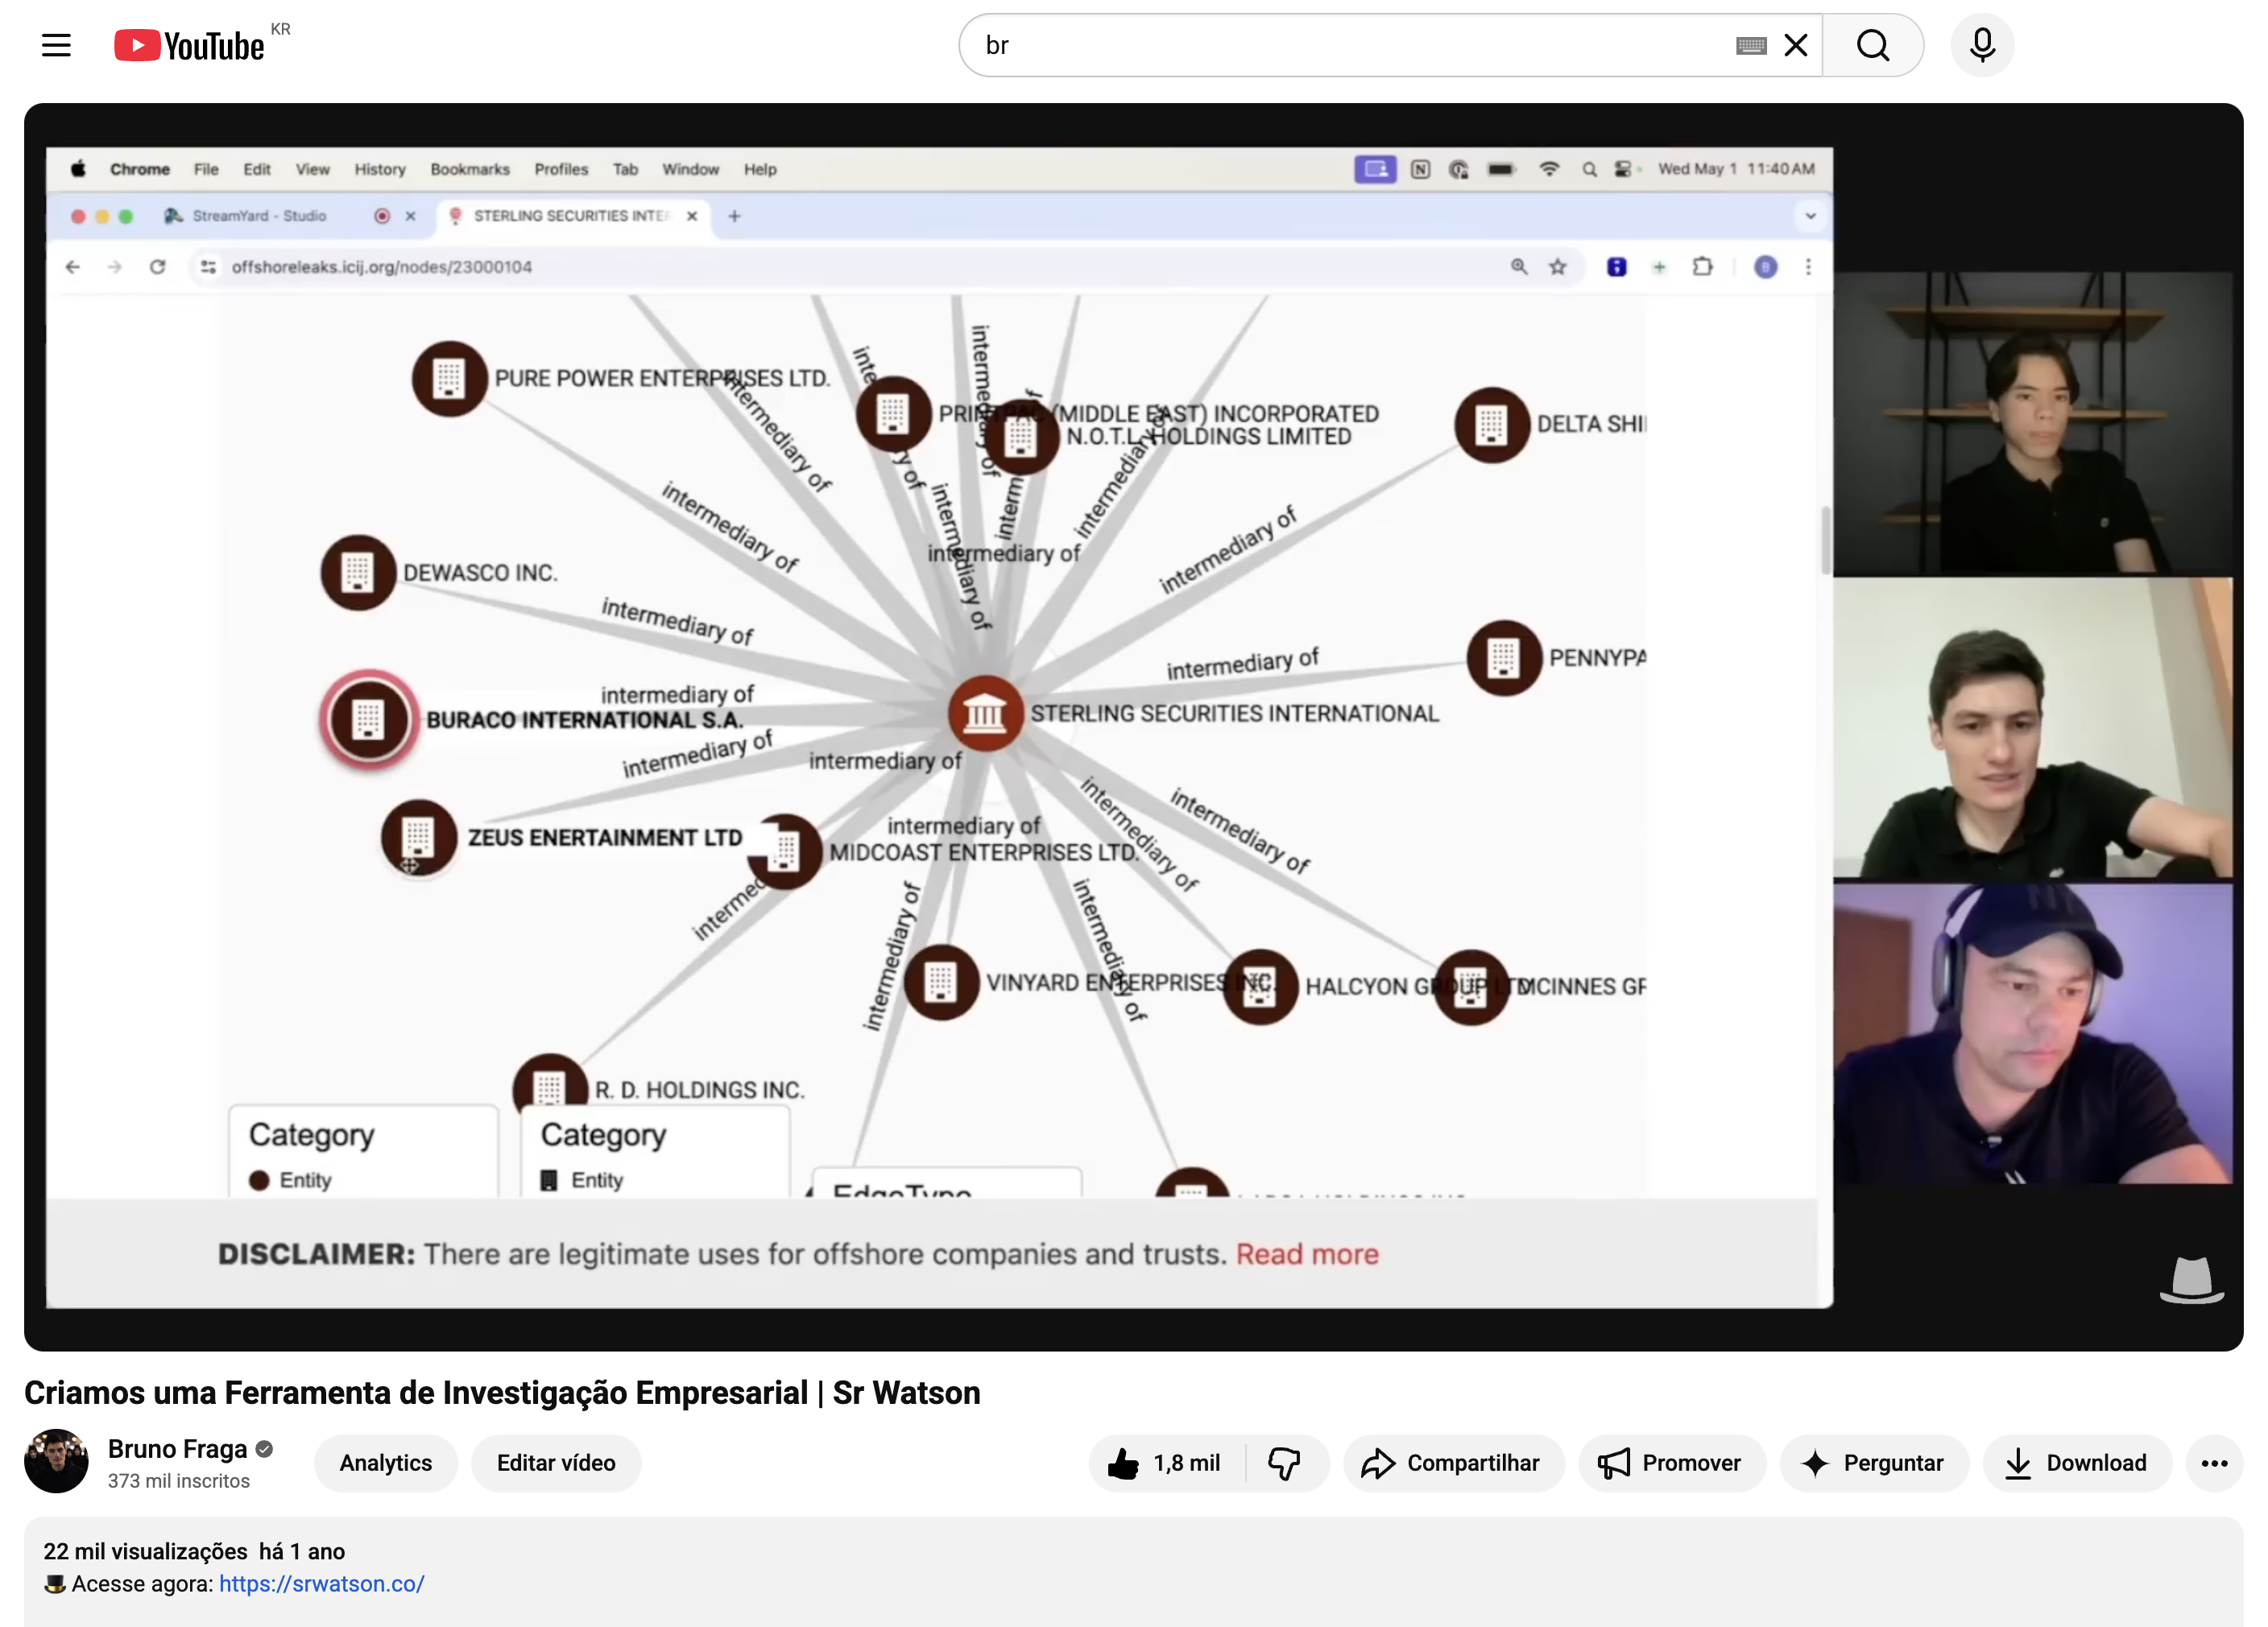Open Analytics for this video
The width and height of the screenshot is (2268, 1627).
click(385, 1463)
